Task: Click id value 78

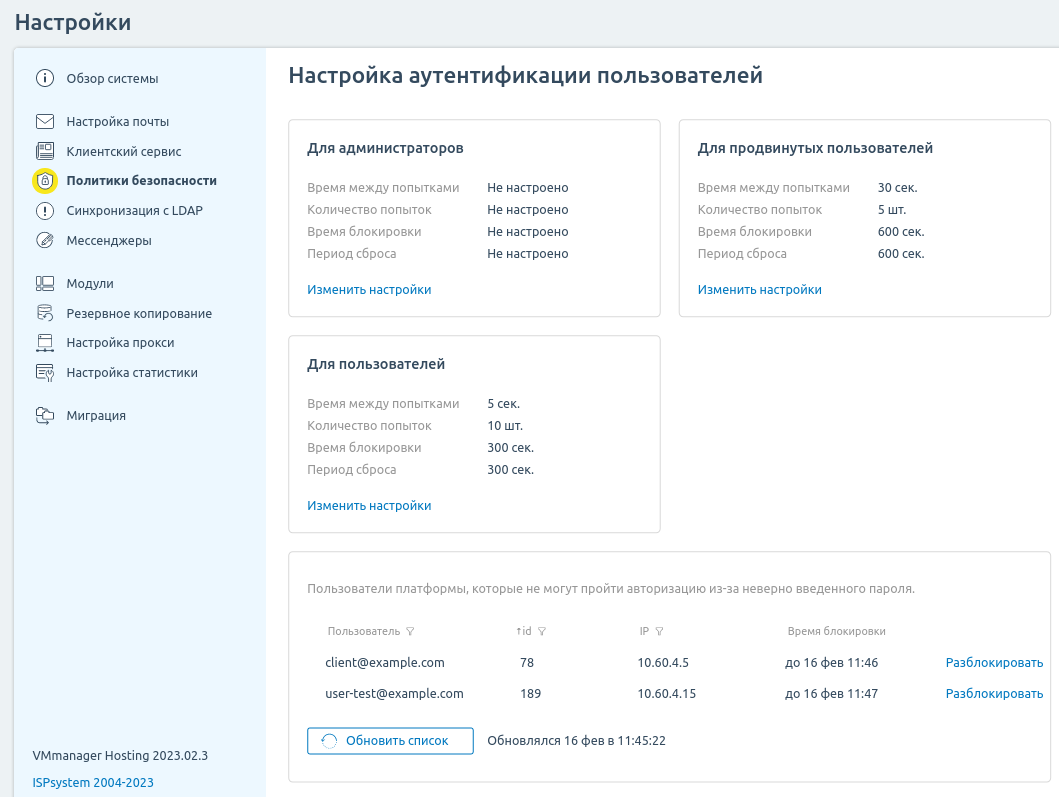Action: tap(527, 663)
